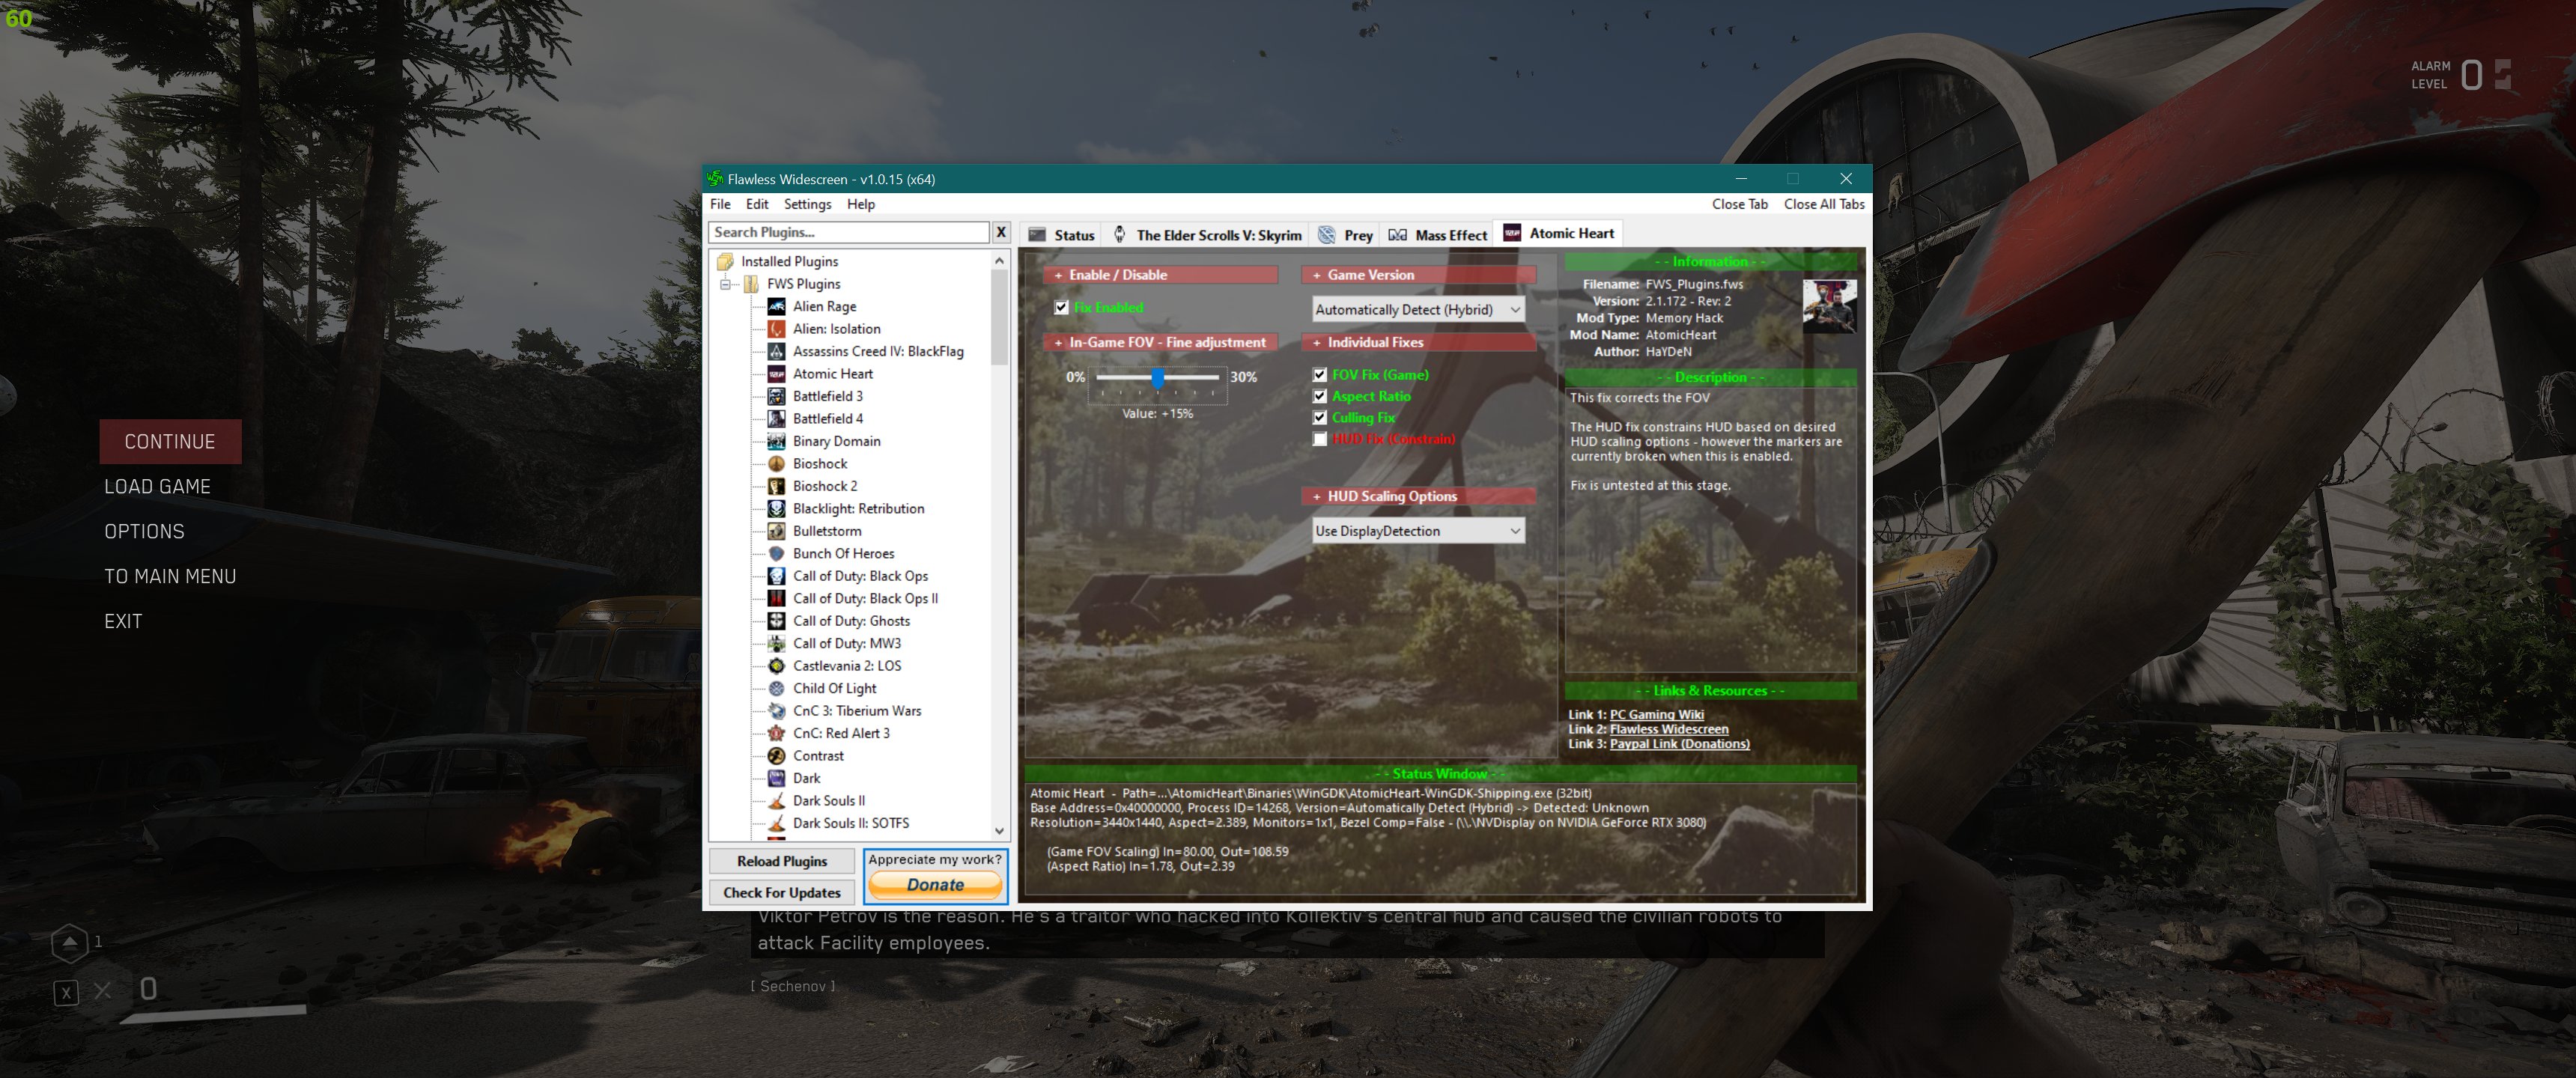
Task: Select the Alien: Isolation plugin icon
Action: (x=776, y=329)
